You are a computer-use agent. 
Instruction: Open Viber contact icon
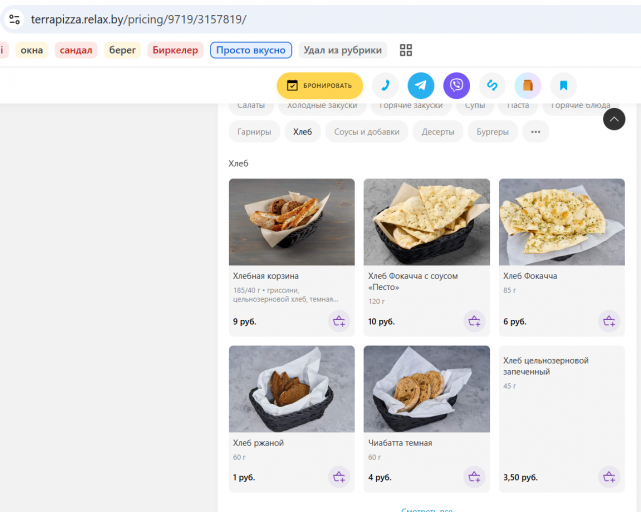coord(456,85)
